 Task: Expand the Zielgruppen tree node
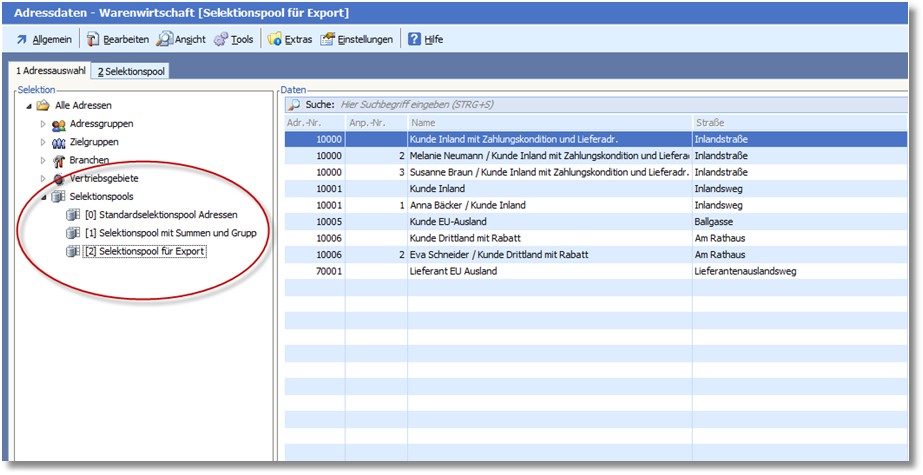pos(43,142)
